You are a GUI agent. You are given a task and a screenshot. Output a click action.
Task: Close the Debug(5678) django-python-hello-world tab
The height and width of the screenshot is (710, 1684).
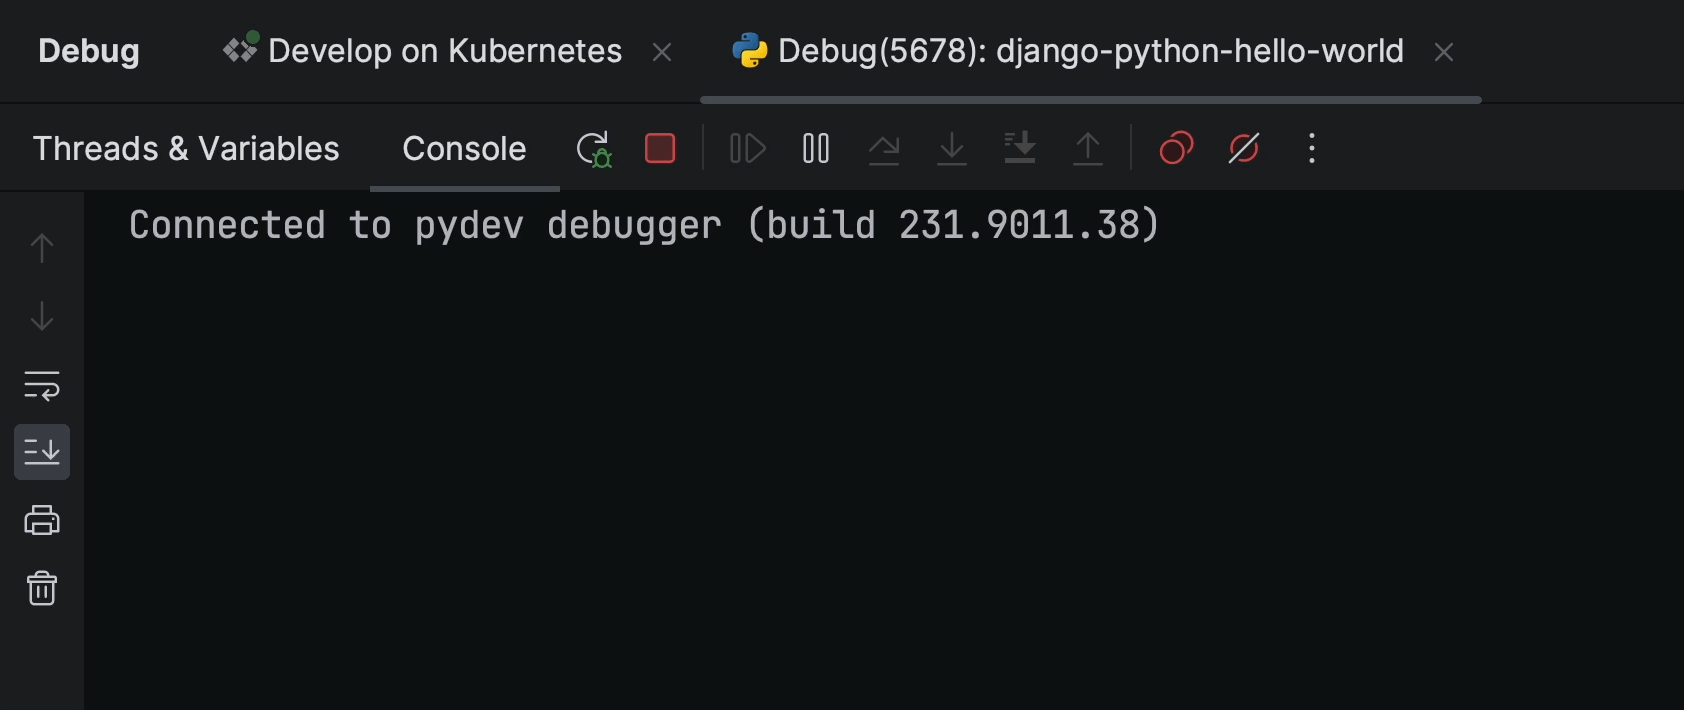[1444, 52]
